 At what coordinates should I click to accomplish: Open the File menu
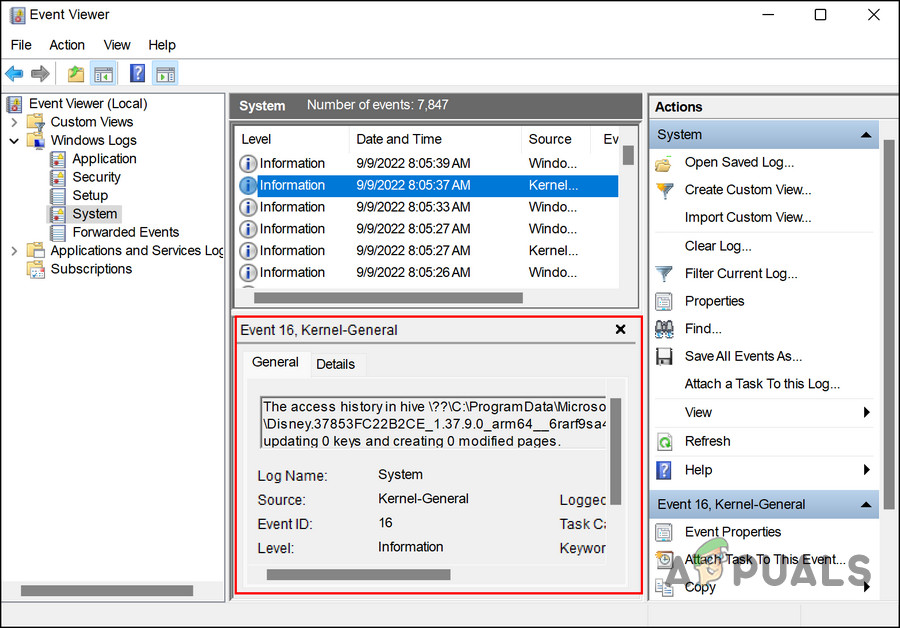pos(21,45)
